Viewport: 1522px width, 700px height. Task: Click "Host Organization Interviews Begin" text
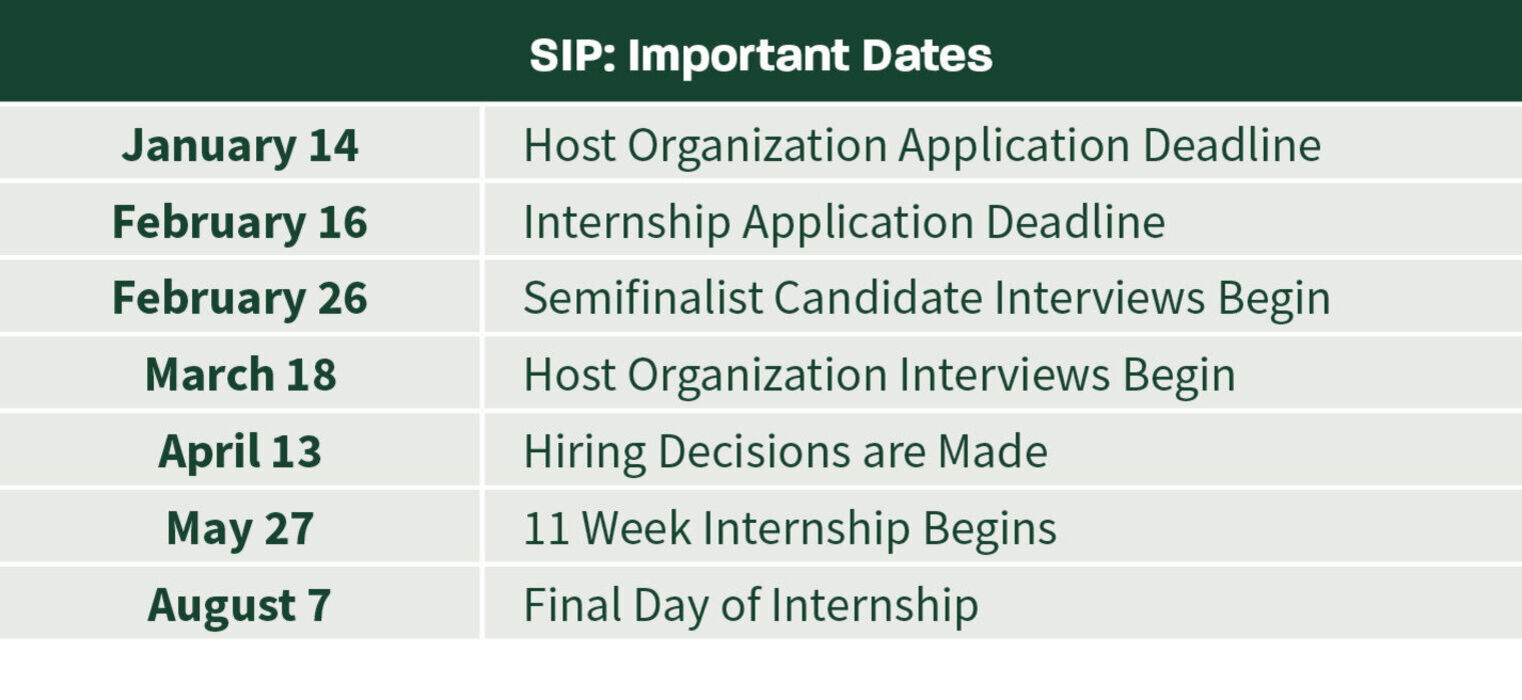pyautogui.click(x=879, y=375)
